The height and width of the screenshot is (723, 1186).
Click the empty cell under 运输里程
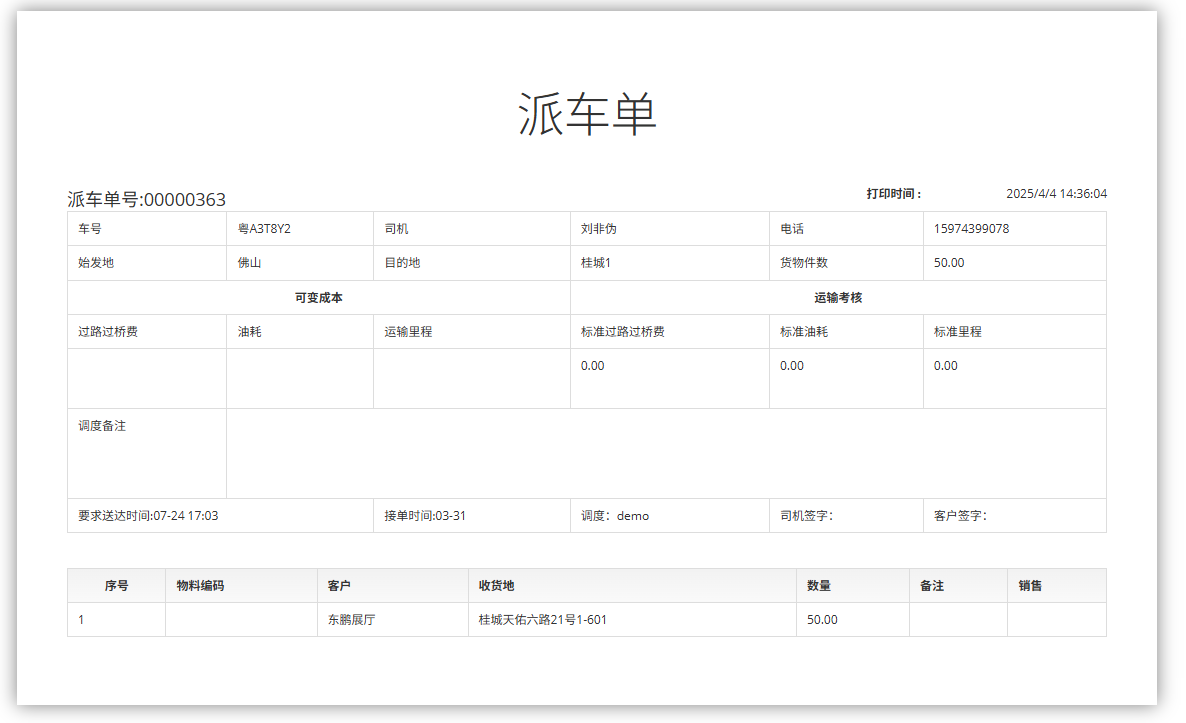tap(471, 378)
